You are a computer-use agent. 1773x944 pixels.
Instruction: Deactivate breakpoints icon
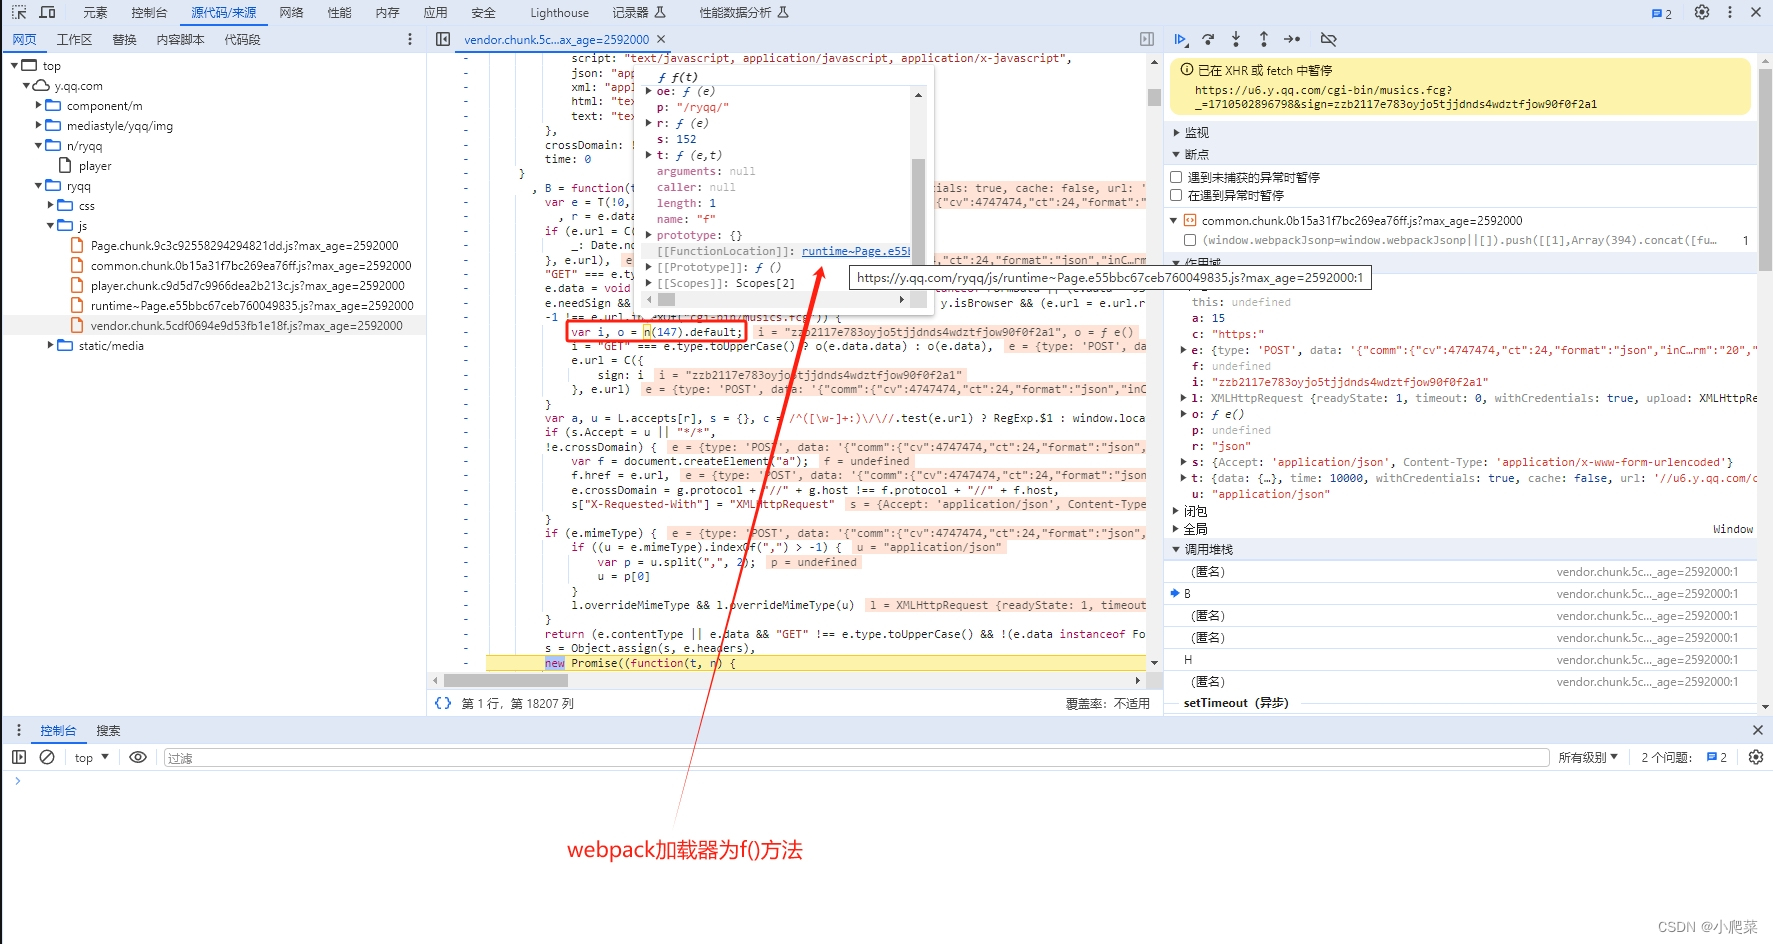(x=1328, y=39)
